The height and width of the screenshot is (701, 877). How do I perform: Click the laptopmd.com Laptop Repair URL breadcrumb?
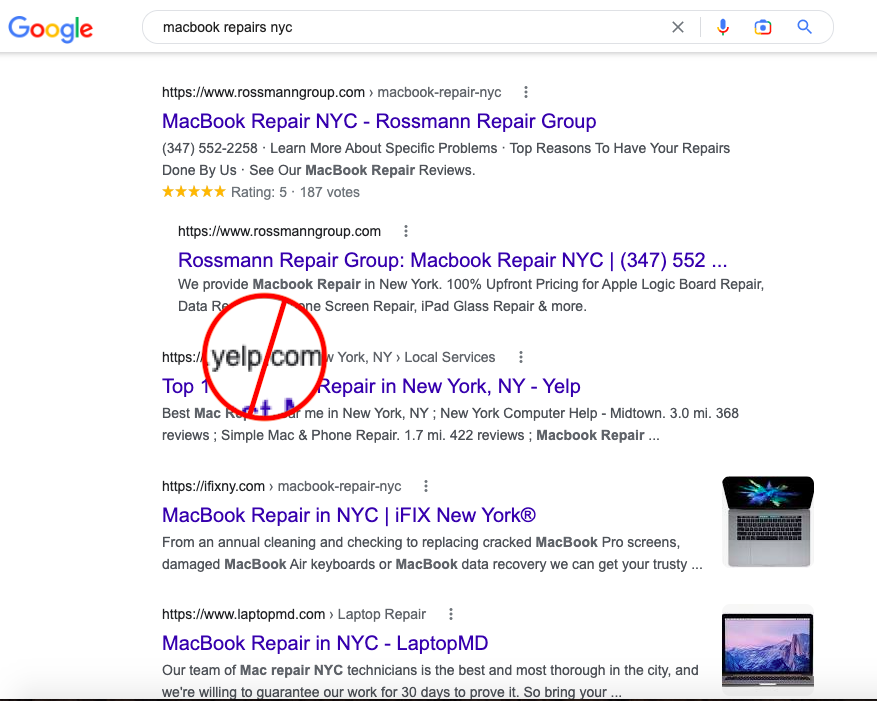click(294, 614)
